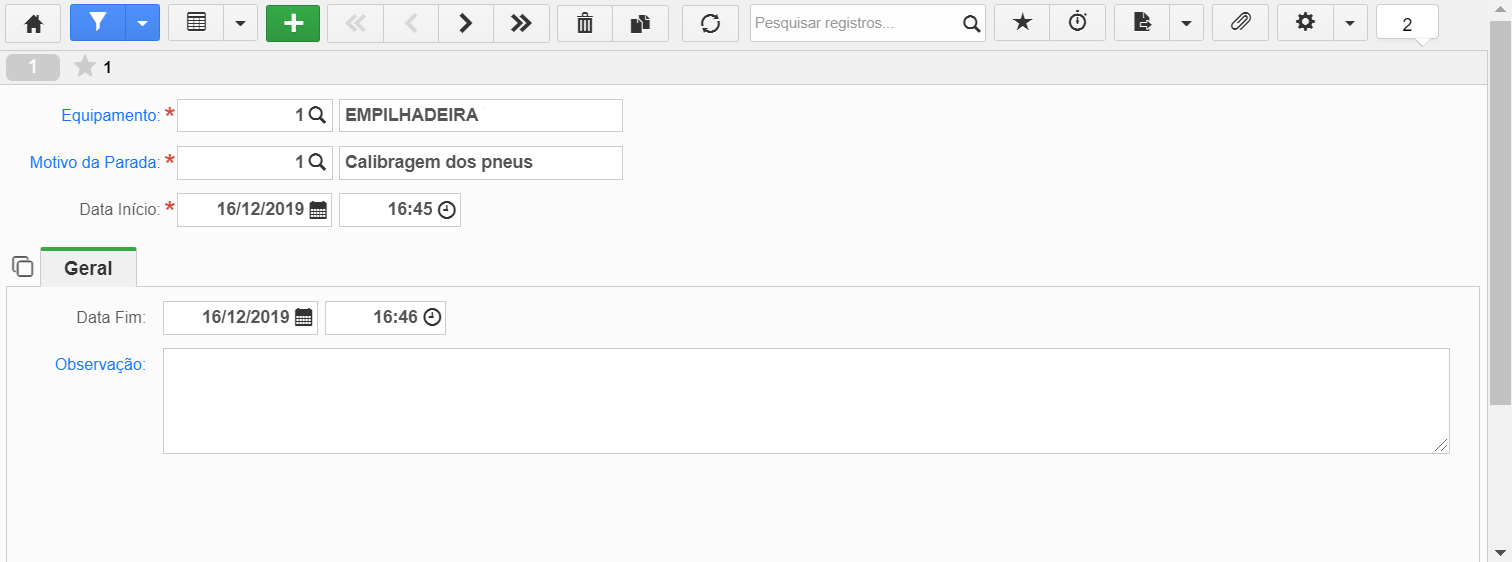Image resolution: width=1512 pixels, height=562 pixels.
Task: Jump to the last record
Action: pyautogui.click(x=521, y=23)
